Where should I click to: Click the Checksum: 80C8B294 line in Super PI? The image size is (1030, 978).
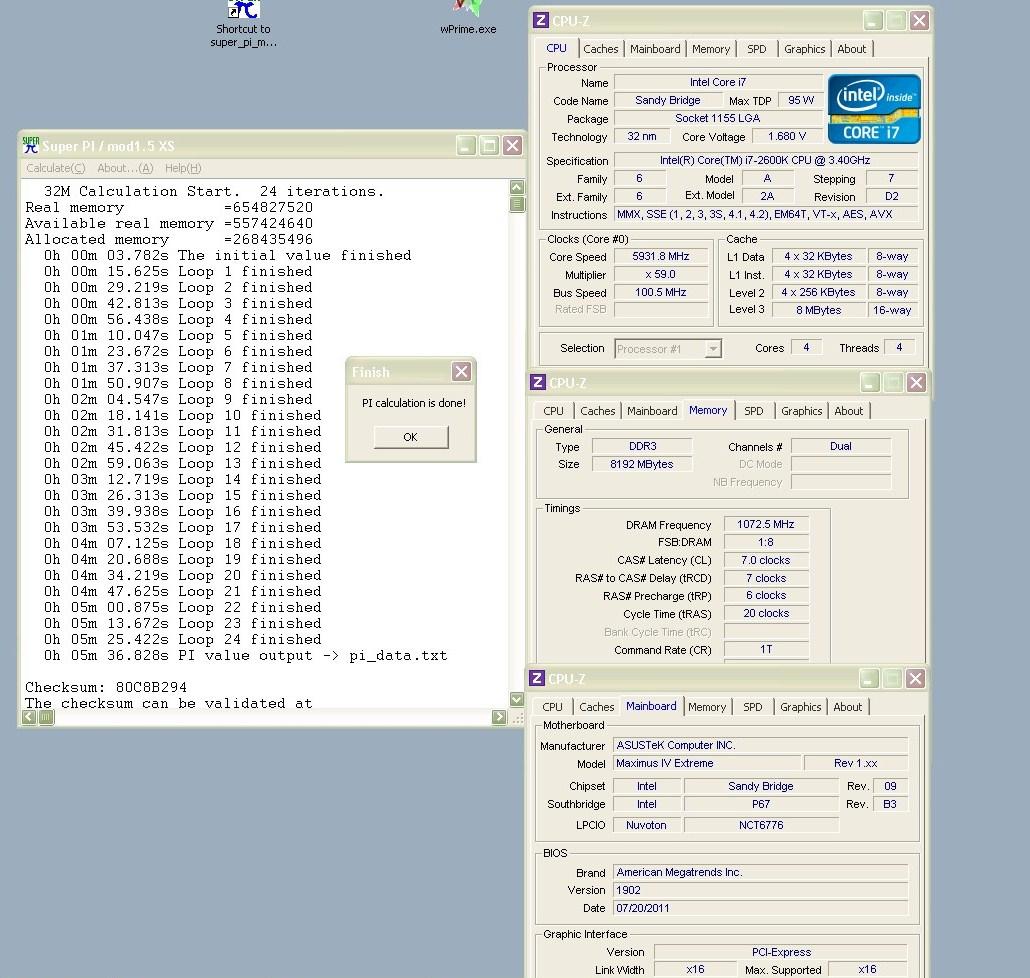(106, 687)
